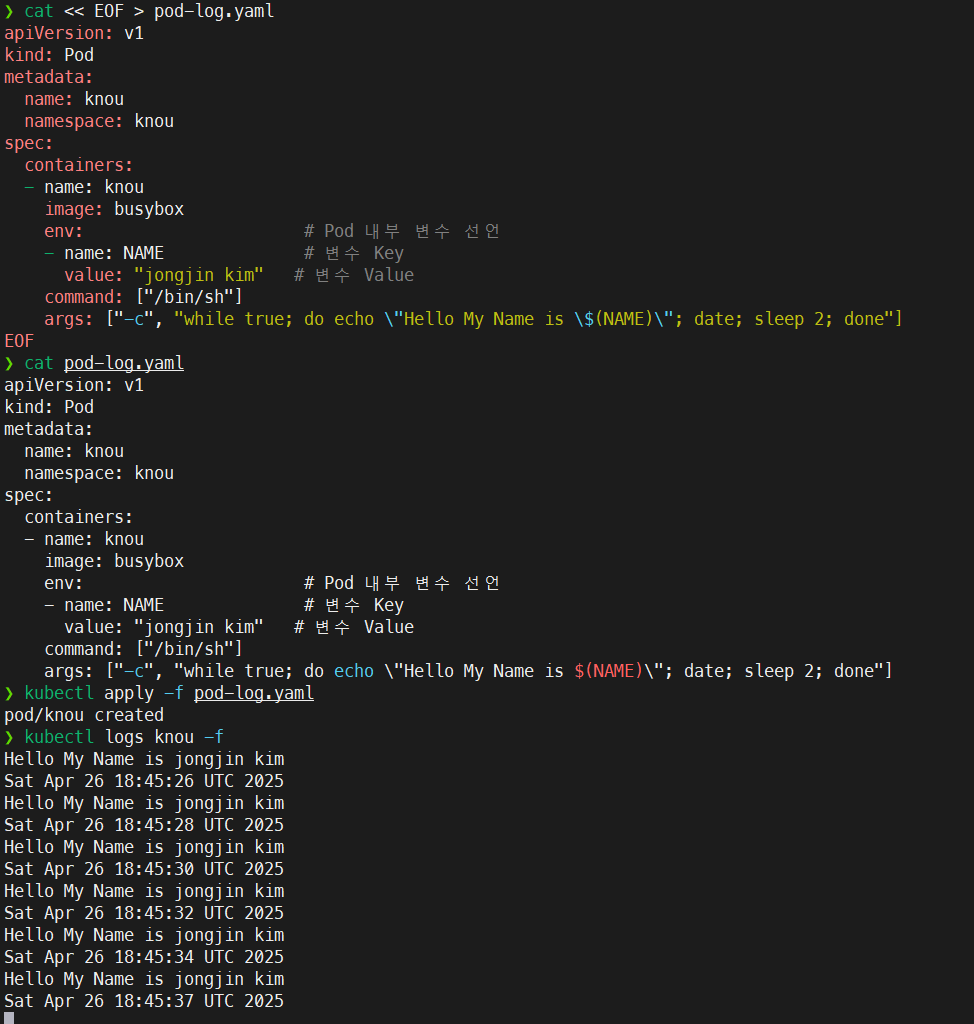Click the 'cat << EOF > pod-log.yaml' command line

(x=149, y=11)
